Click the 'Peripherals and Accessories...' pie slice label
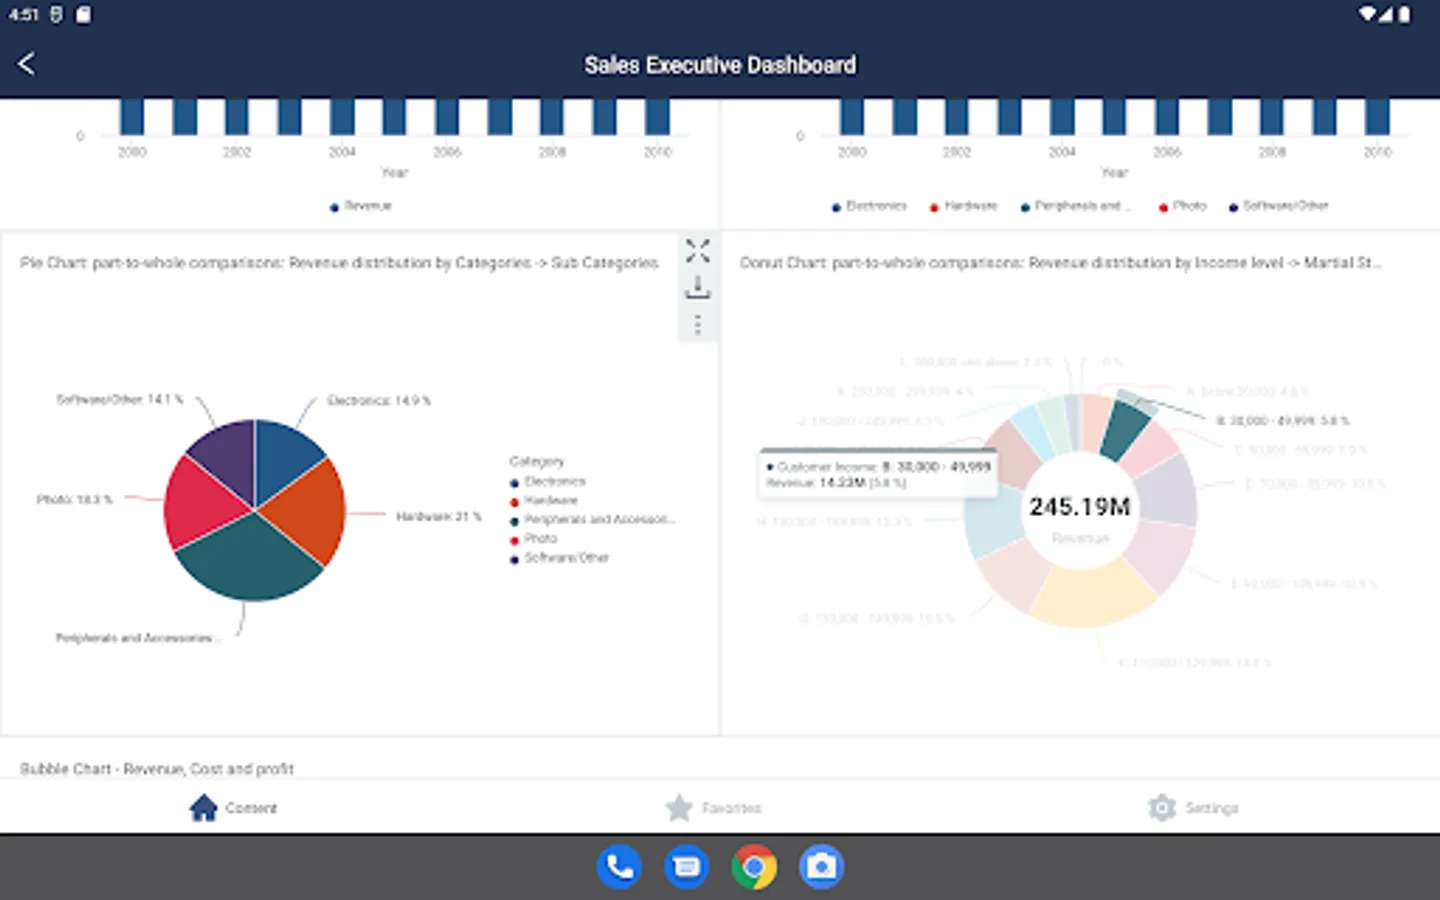 138,638
